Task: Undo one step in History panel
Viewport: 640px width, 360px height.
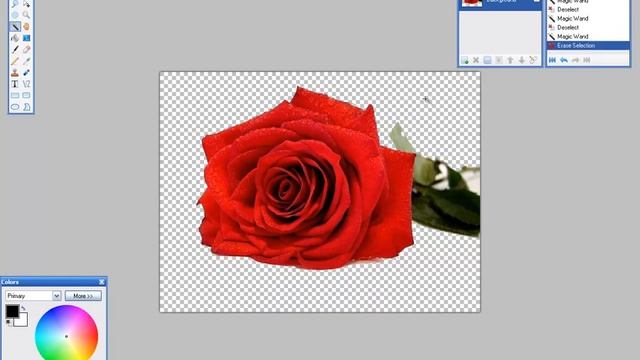Action: point(564,60)
